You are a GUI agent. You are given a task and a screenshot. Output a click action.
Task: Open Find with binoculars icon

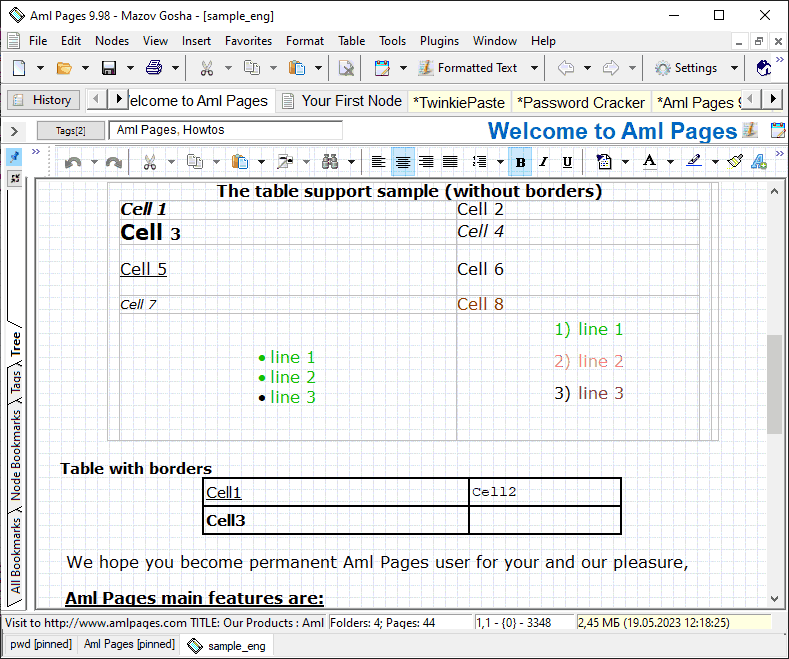[330, 162]
